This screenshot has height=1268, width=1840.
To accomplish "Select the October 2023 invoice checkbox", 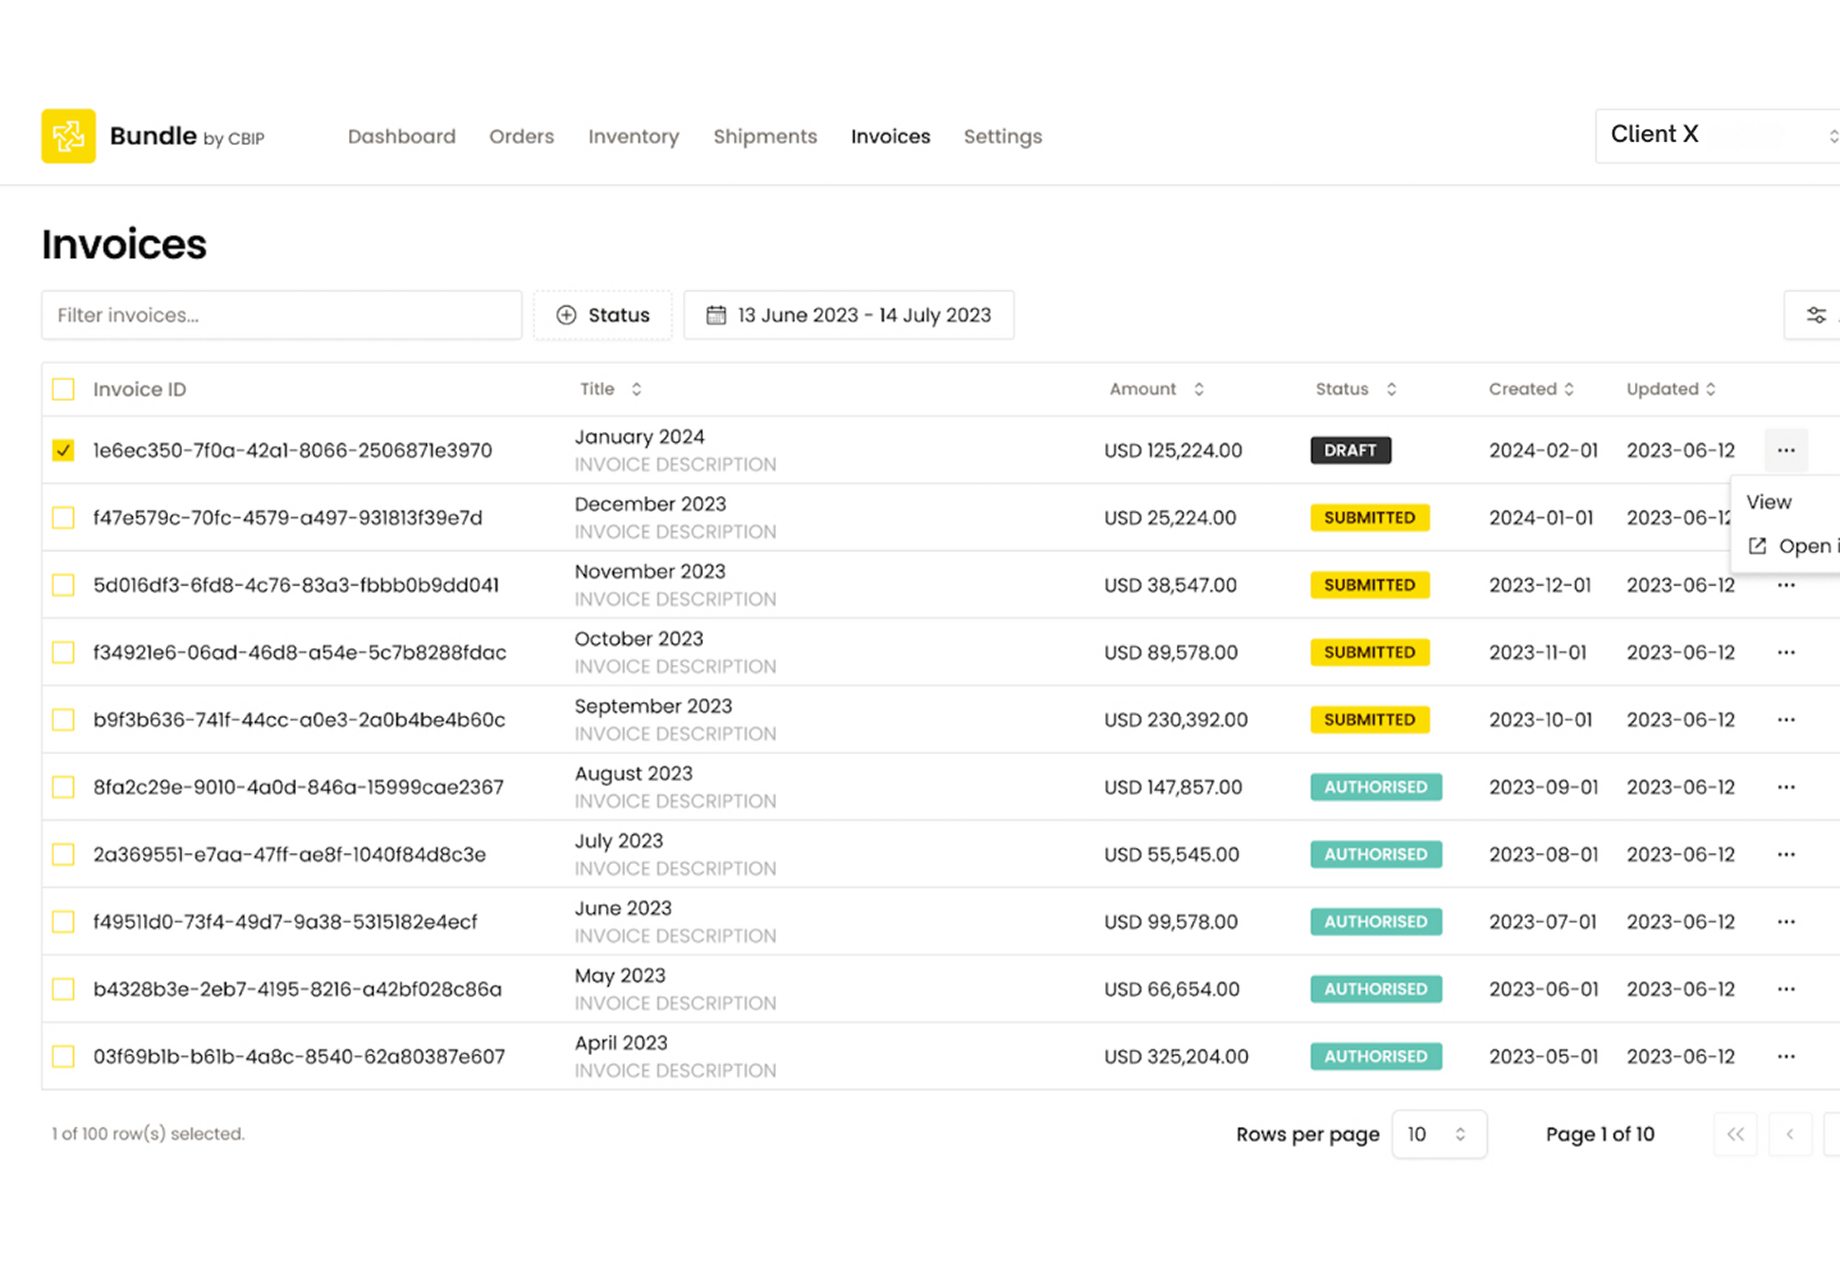I will (x=63, y=652).
